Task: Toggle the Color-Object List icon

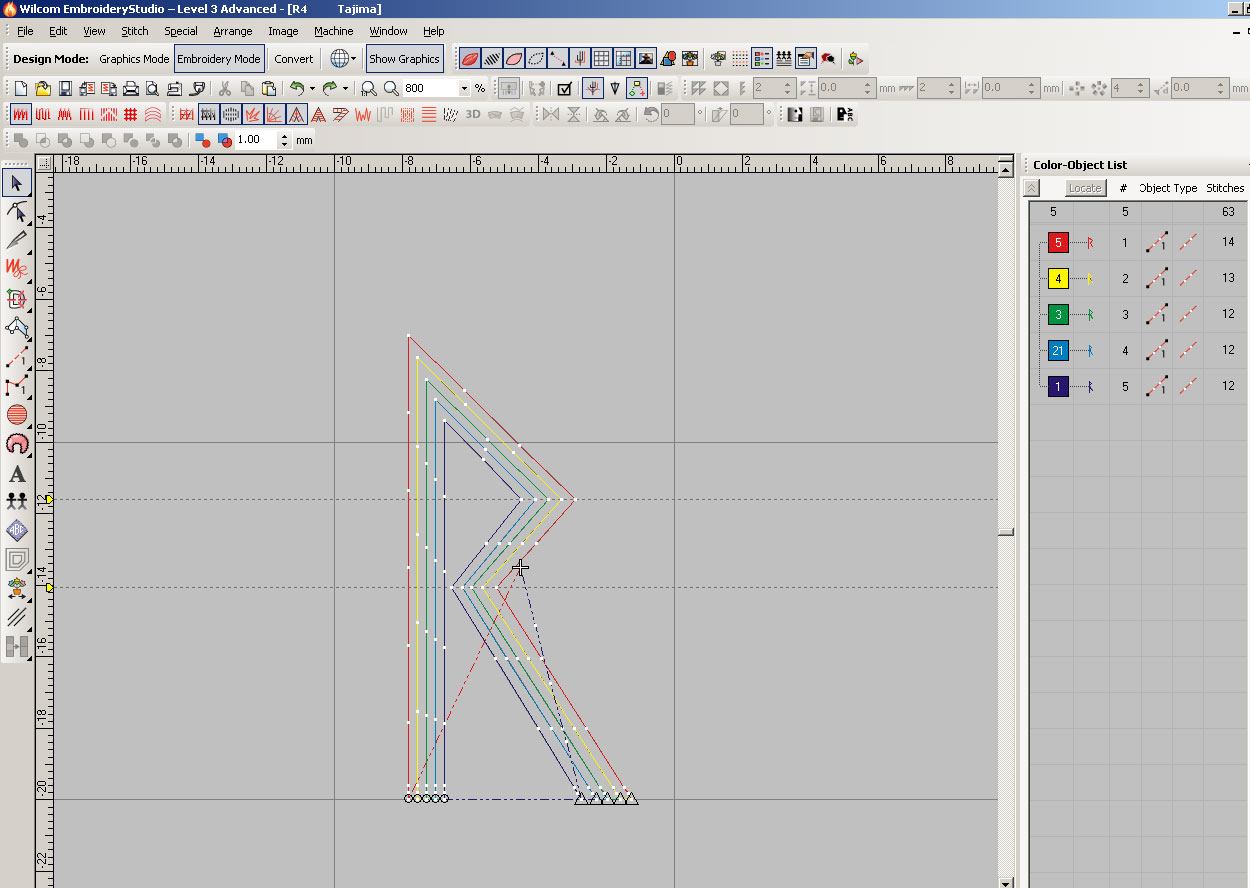Action: pos(762,59)
